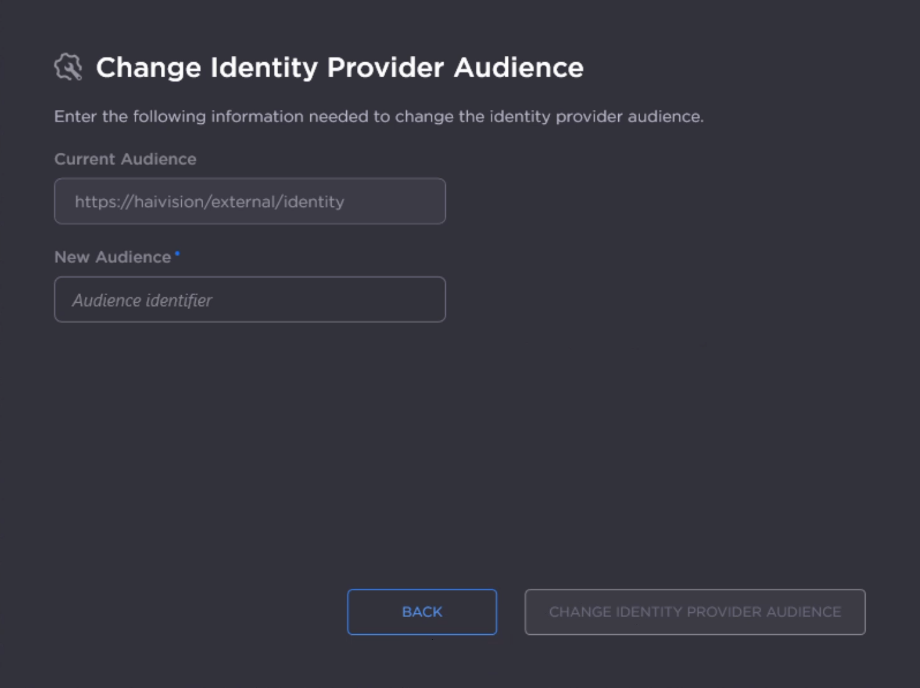This screenshot has width=920, height=688.
Task: Click the blue required asterisk marker
Action: pyautogui.click(x=178, y=255)
